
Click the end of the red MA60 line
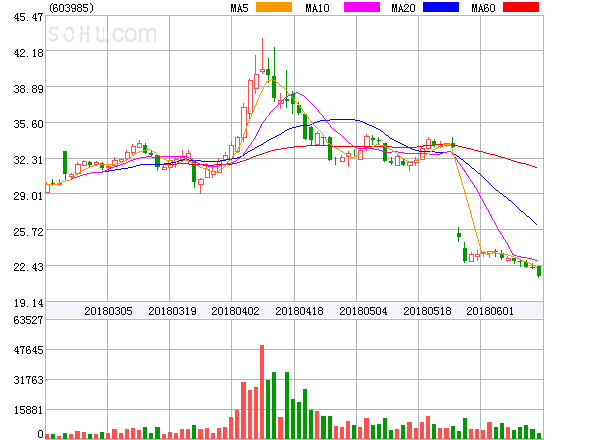coord(536,167)
